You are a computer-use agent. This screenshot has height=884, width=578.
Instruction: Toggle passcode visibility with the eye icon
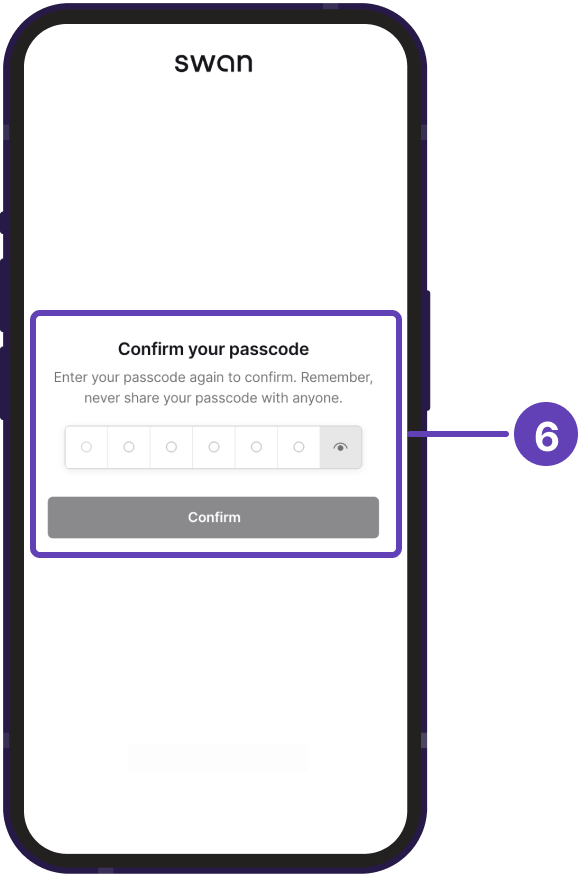pos(341,447)
